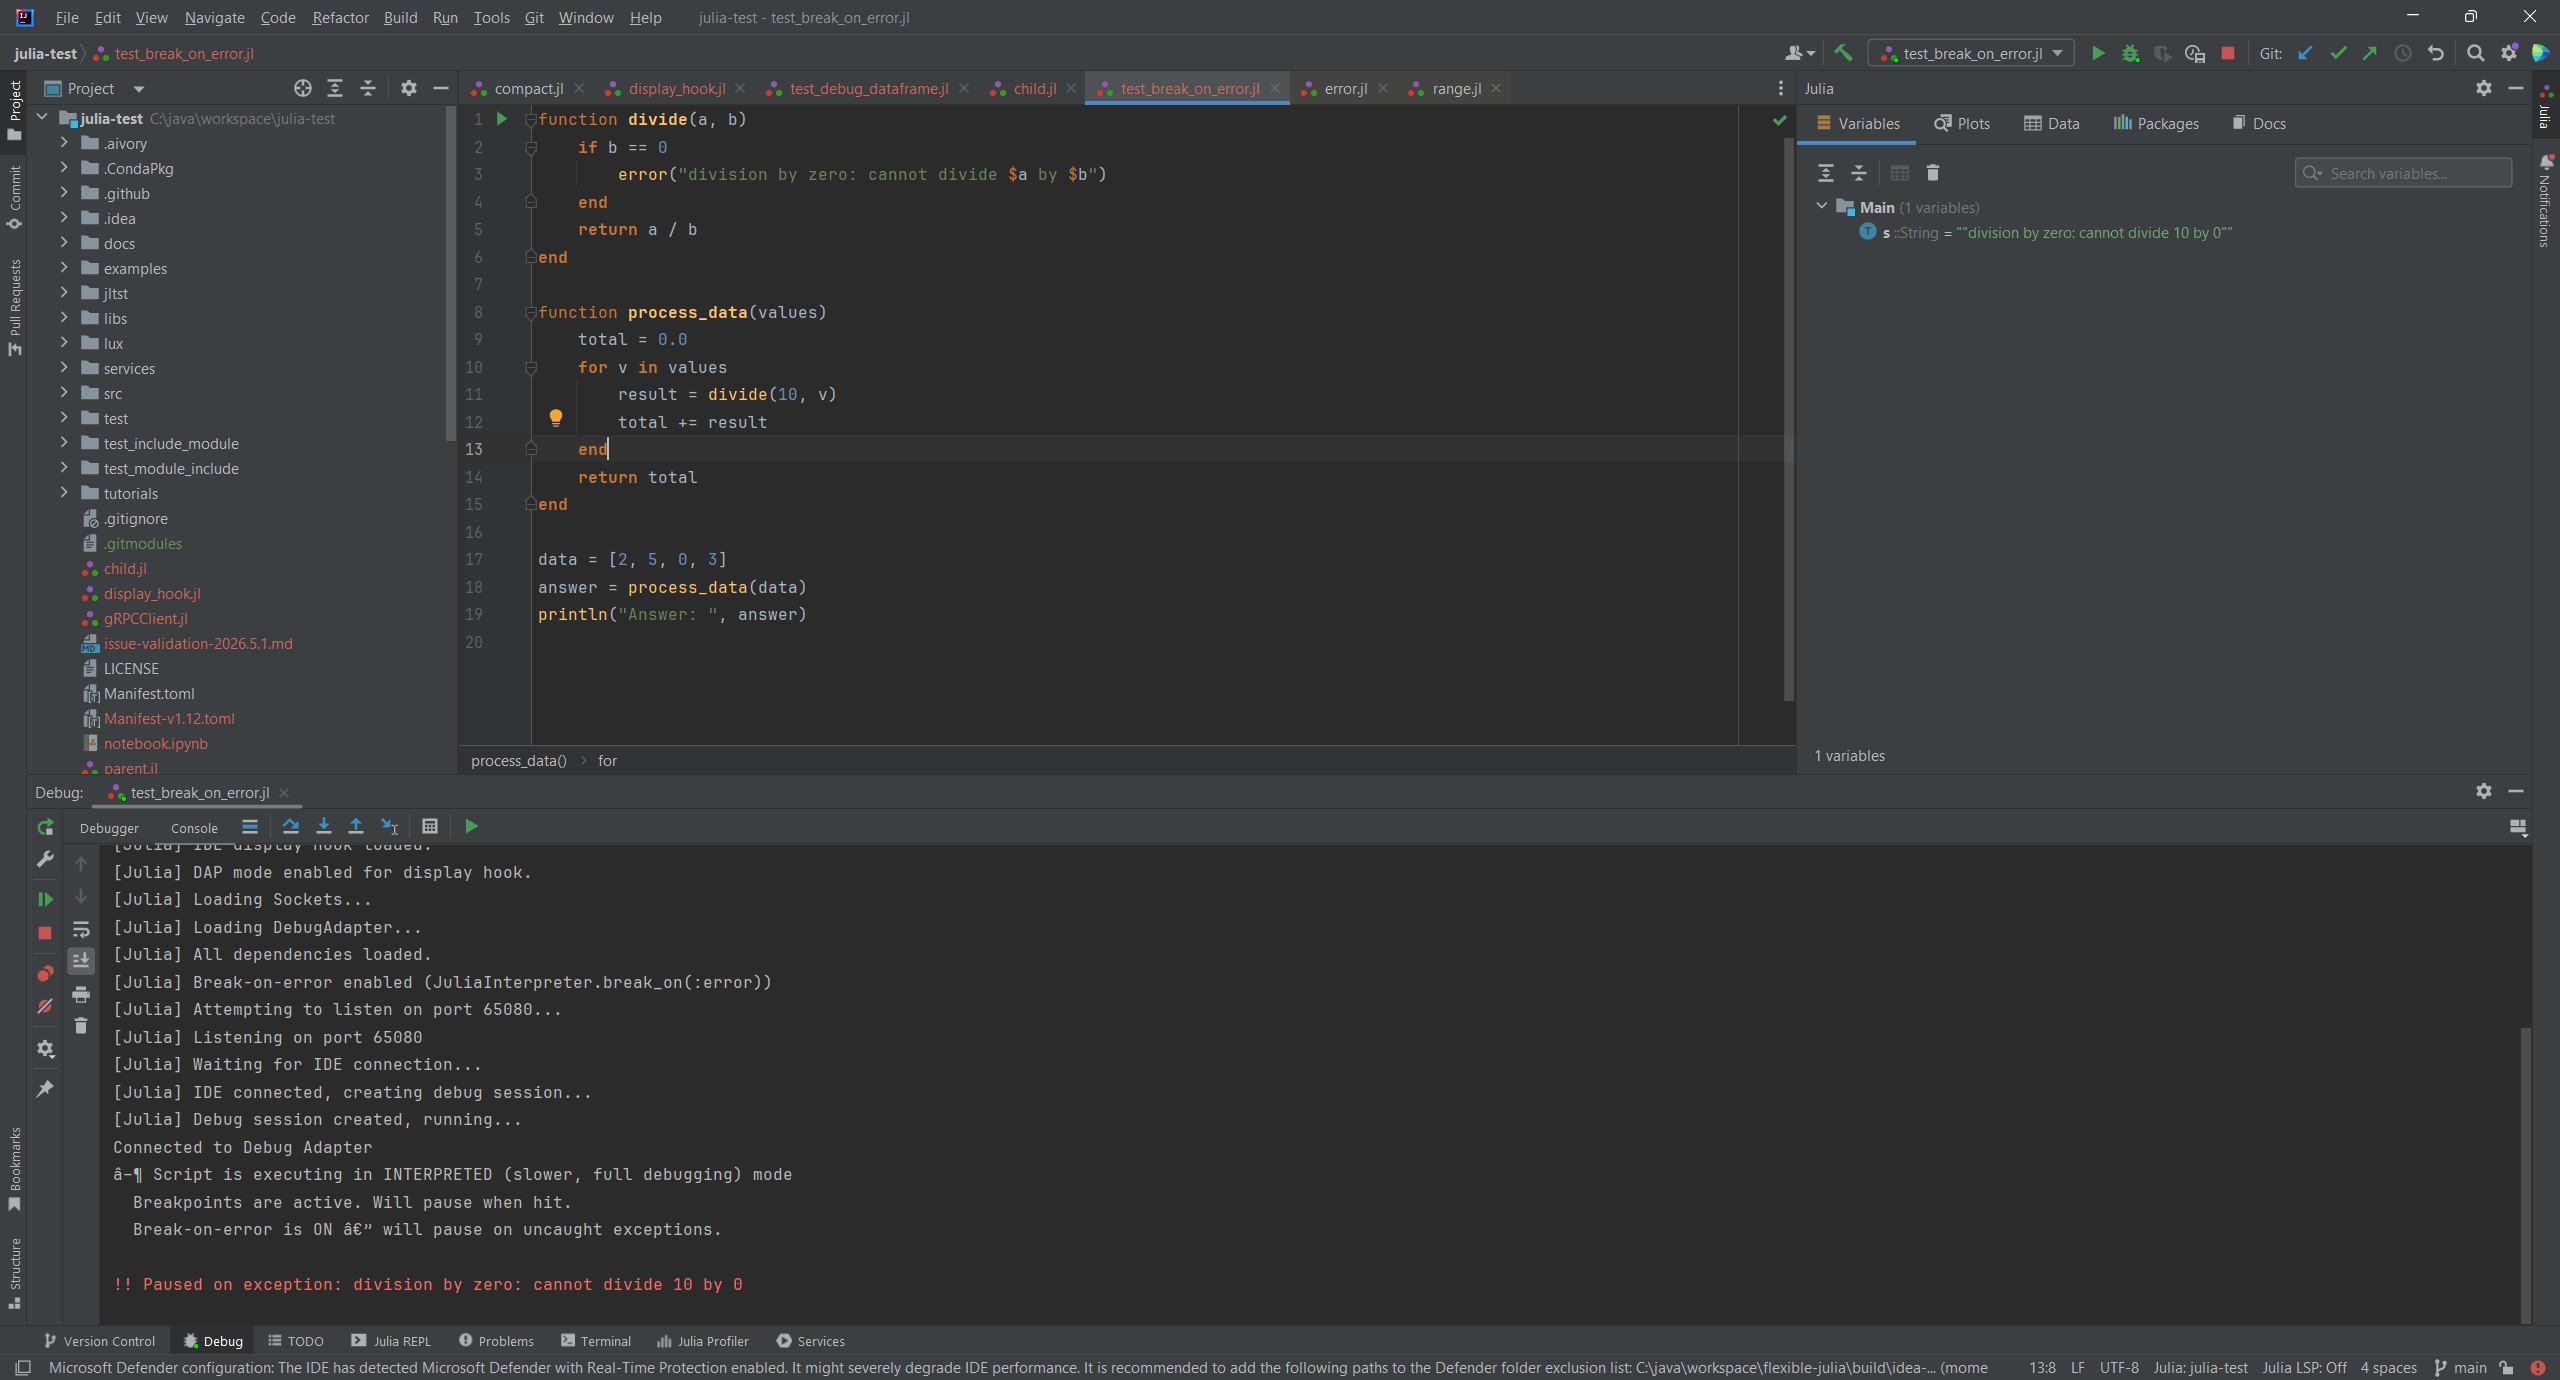Open Version Control tool window
Image resolution: width=2560 pixels, height=1380 pixels.
tap(100, 1341)
